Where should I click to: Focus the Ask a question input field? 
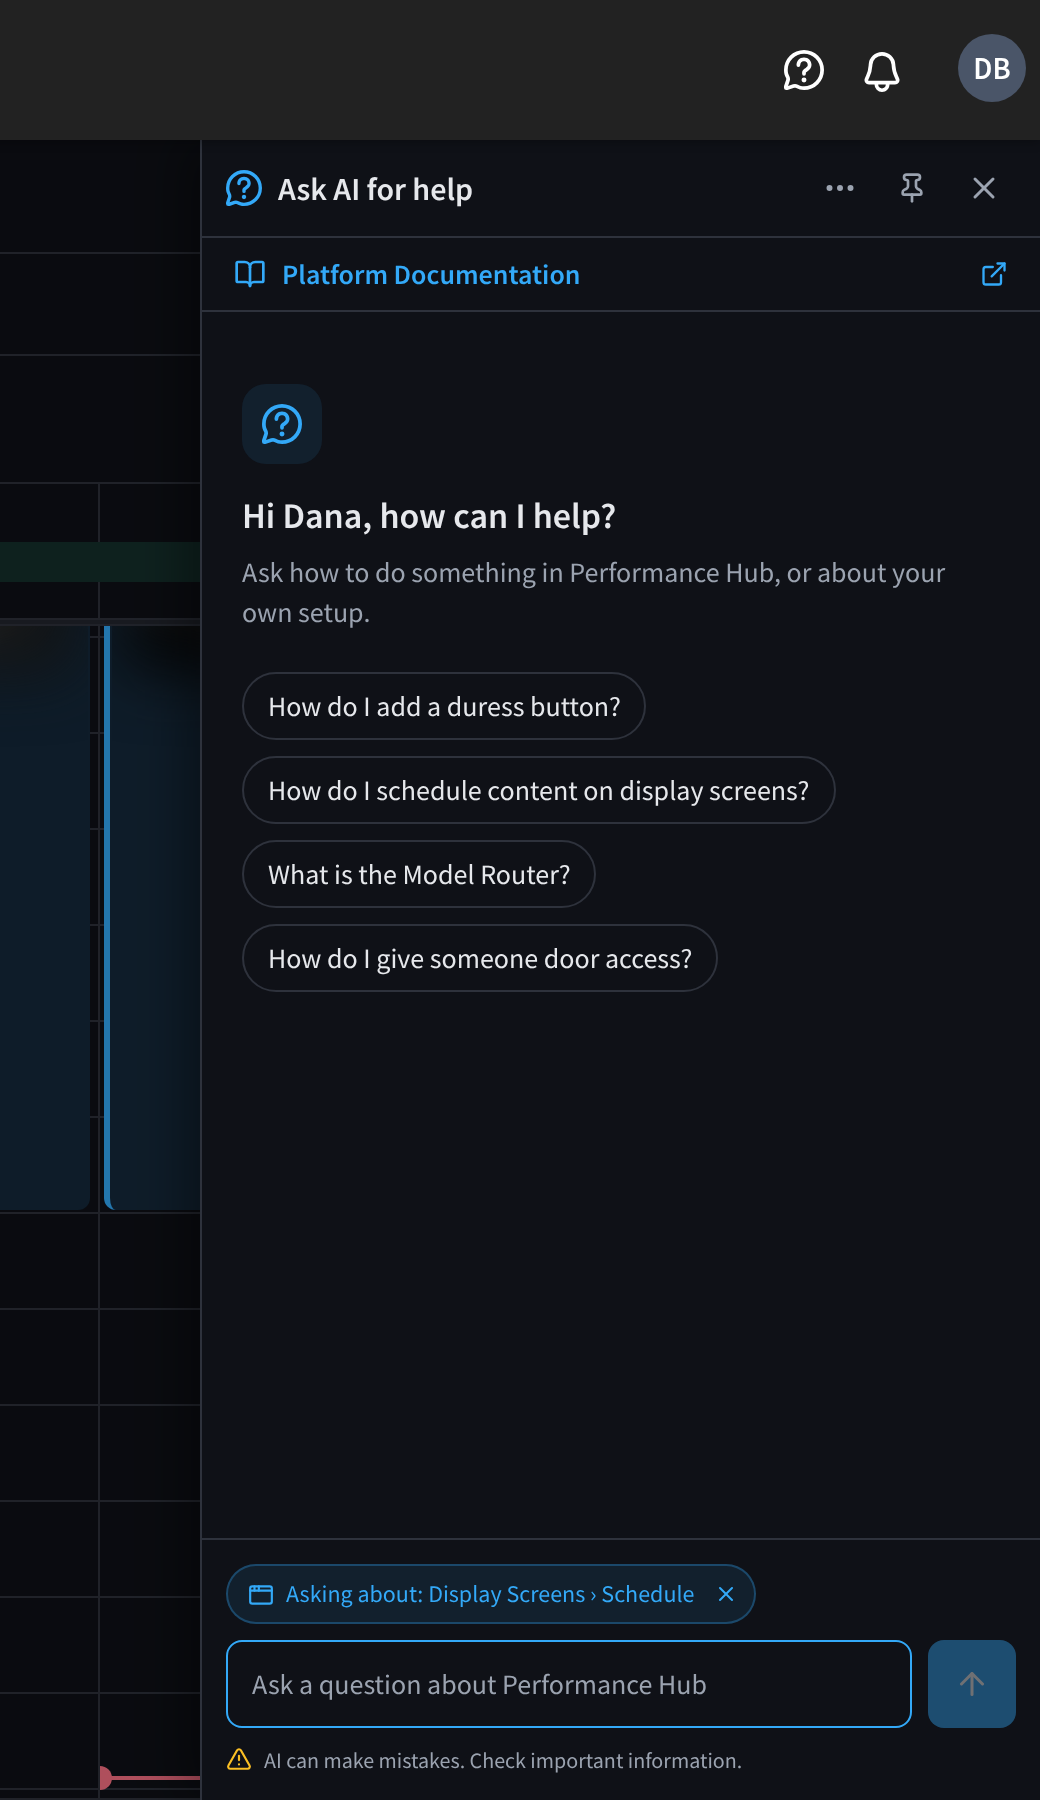pyautogui.click(x=569, y=1684)
